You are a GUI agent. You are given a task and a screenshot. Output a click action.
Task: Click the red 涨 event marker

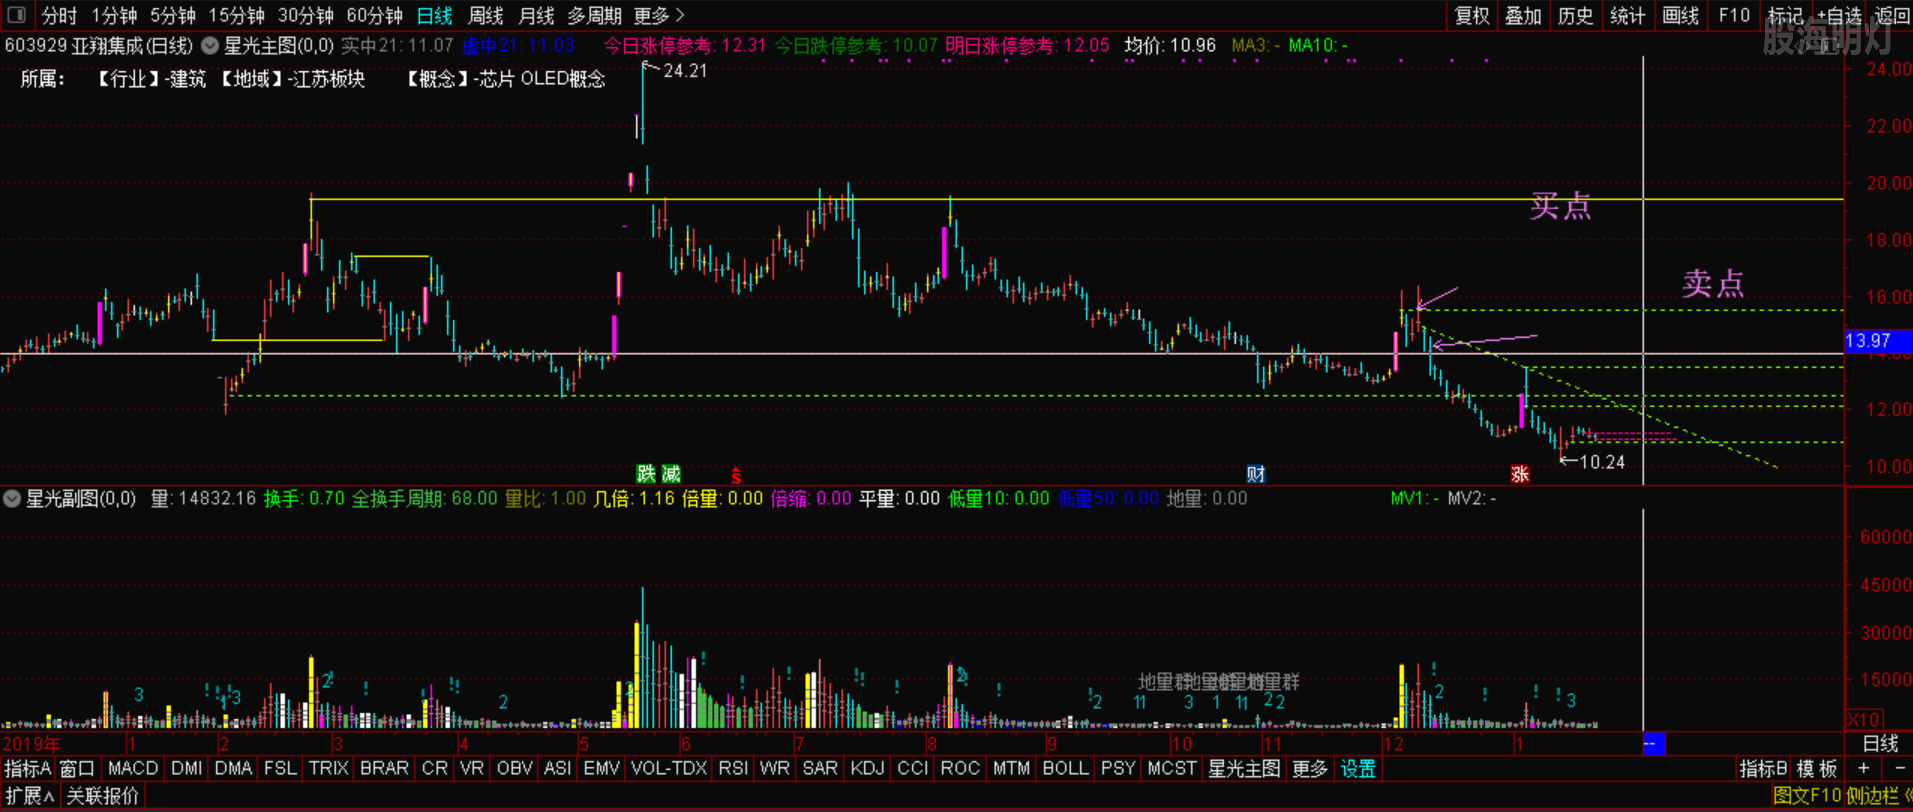tap(1520, 474)
